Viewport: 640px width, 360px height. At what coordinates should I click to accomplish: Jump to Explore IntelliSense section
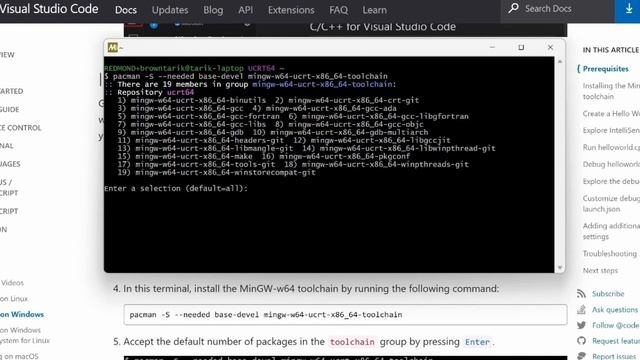(611, 130)
